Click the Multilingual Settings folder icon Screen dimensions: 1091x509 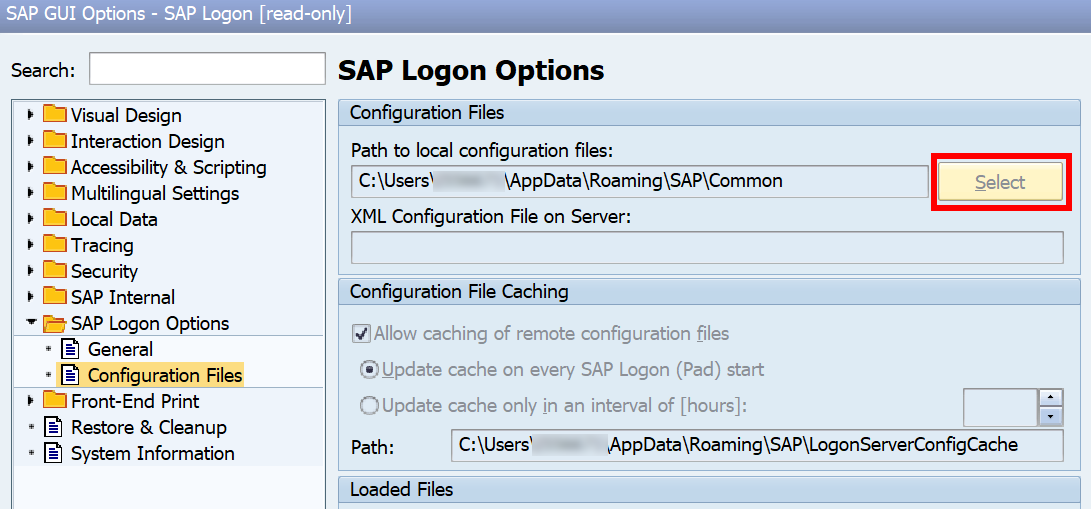[x=54, y=193]
